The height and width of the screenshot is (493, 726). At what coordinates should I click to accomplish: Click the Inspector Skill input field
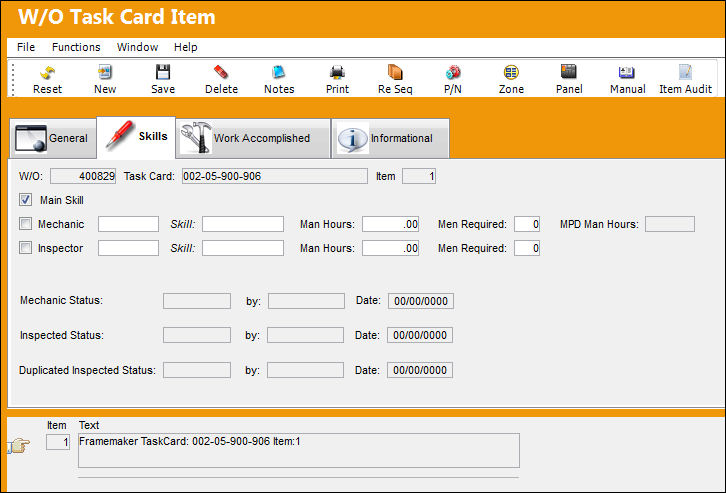[243, 248]
